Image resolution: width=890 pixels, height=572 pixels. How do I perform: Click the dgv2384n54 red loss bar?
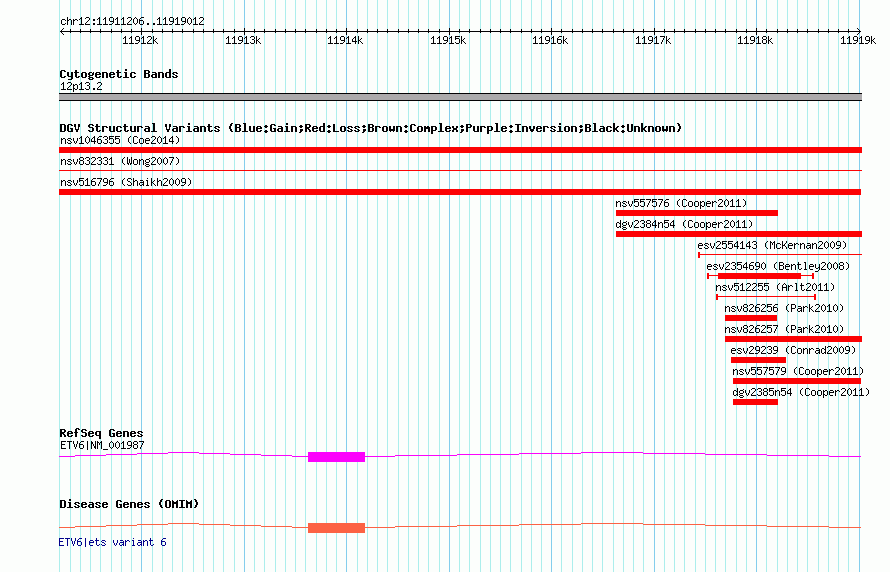pyautogui.click(x=739, y=234)
